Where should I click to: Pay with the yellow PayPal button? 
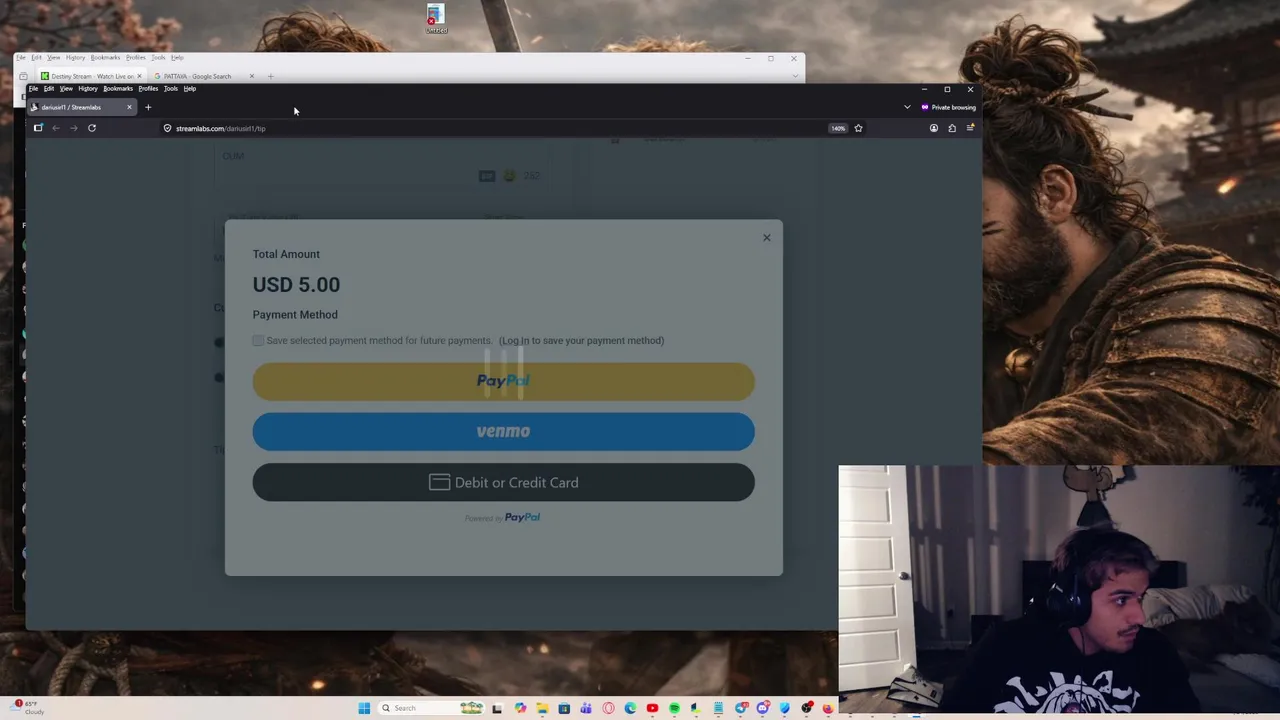click(x=503, y=381)
